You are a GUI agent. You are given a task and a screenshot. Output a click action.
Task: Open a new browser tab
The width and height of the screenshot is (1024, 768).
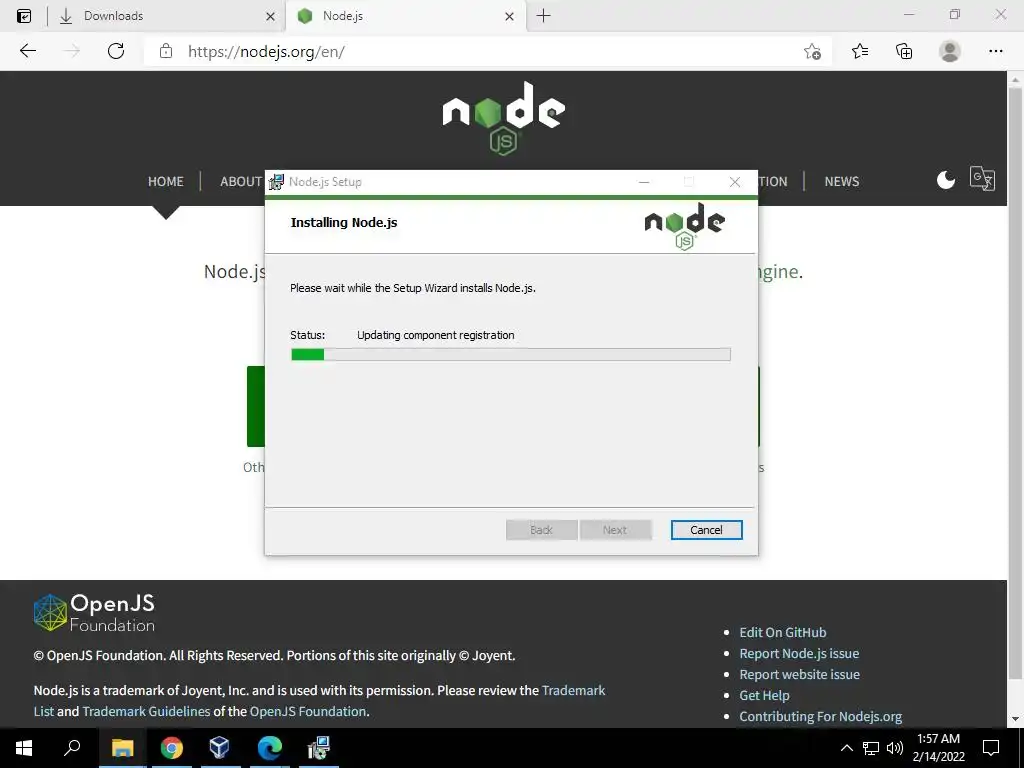[543, 16]
